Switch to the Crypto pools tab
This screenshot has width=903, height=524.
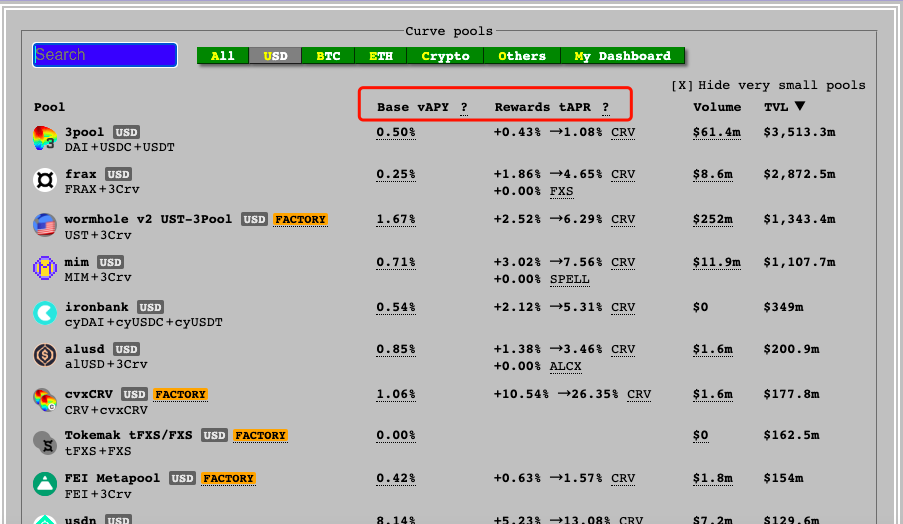click(x=445, y=56)
